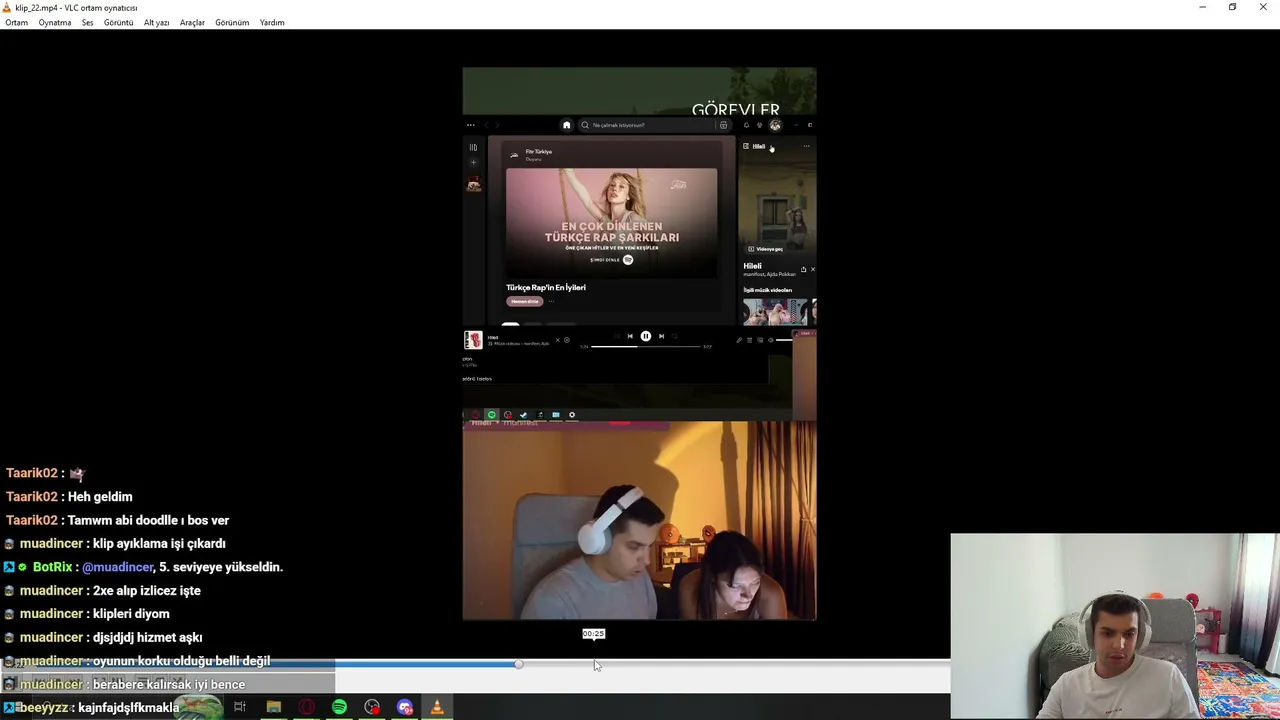Image resolution: width=1280 pixels, height=720 pixels.
Task: Open the Görüntü menu
Action: coord(118,22)
